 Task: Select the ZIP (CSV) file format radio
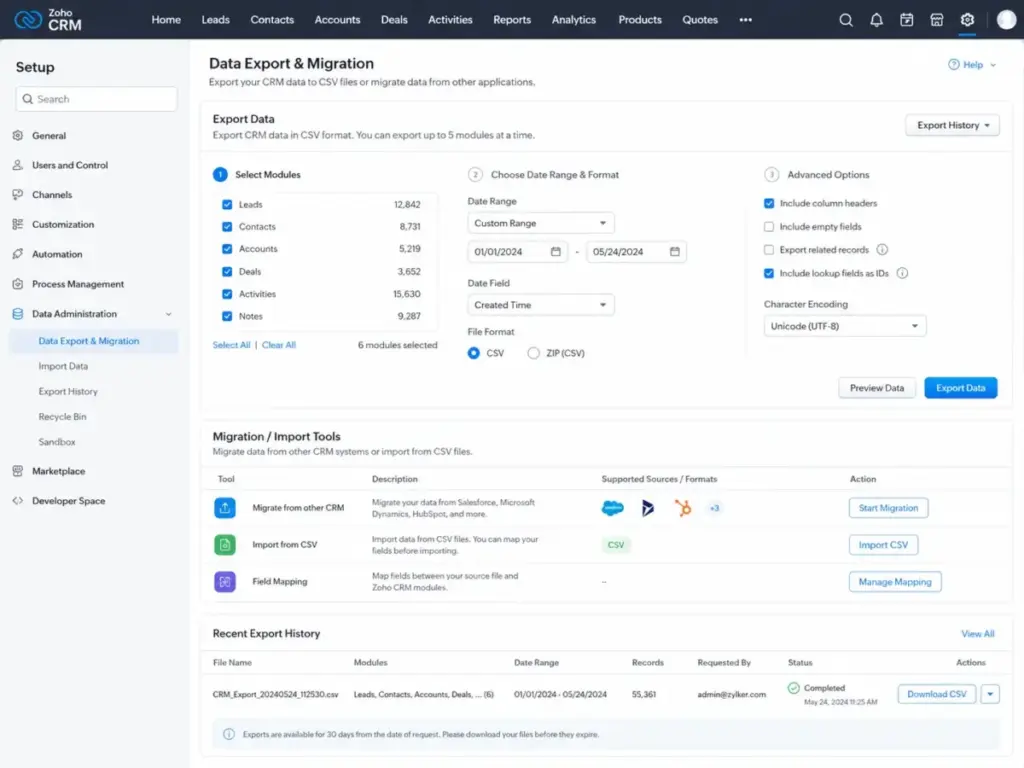[534, 353]
